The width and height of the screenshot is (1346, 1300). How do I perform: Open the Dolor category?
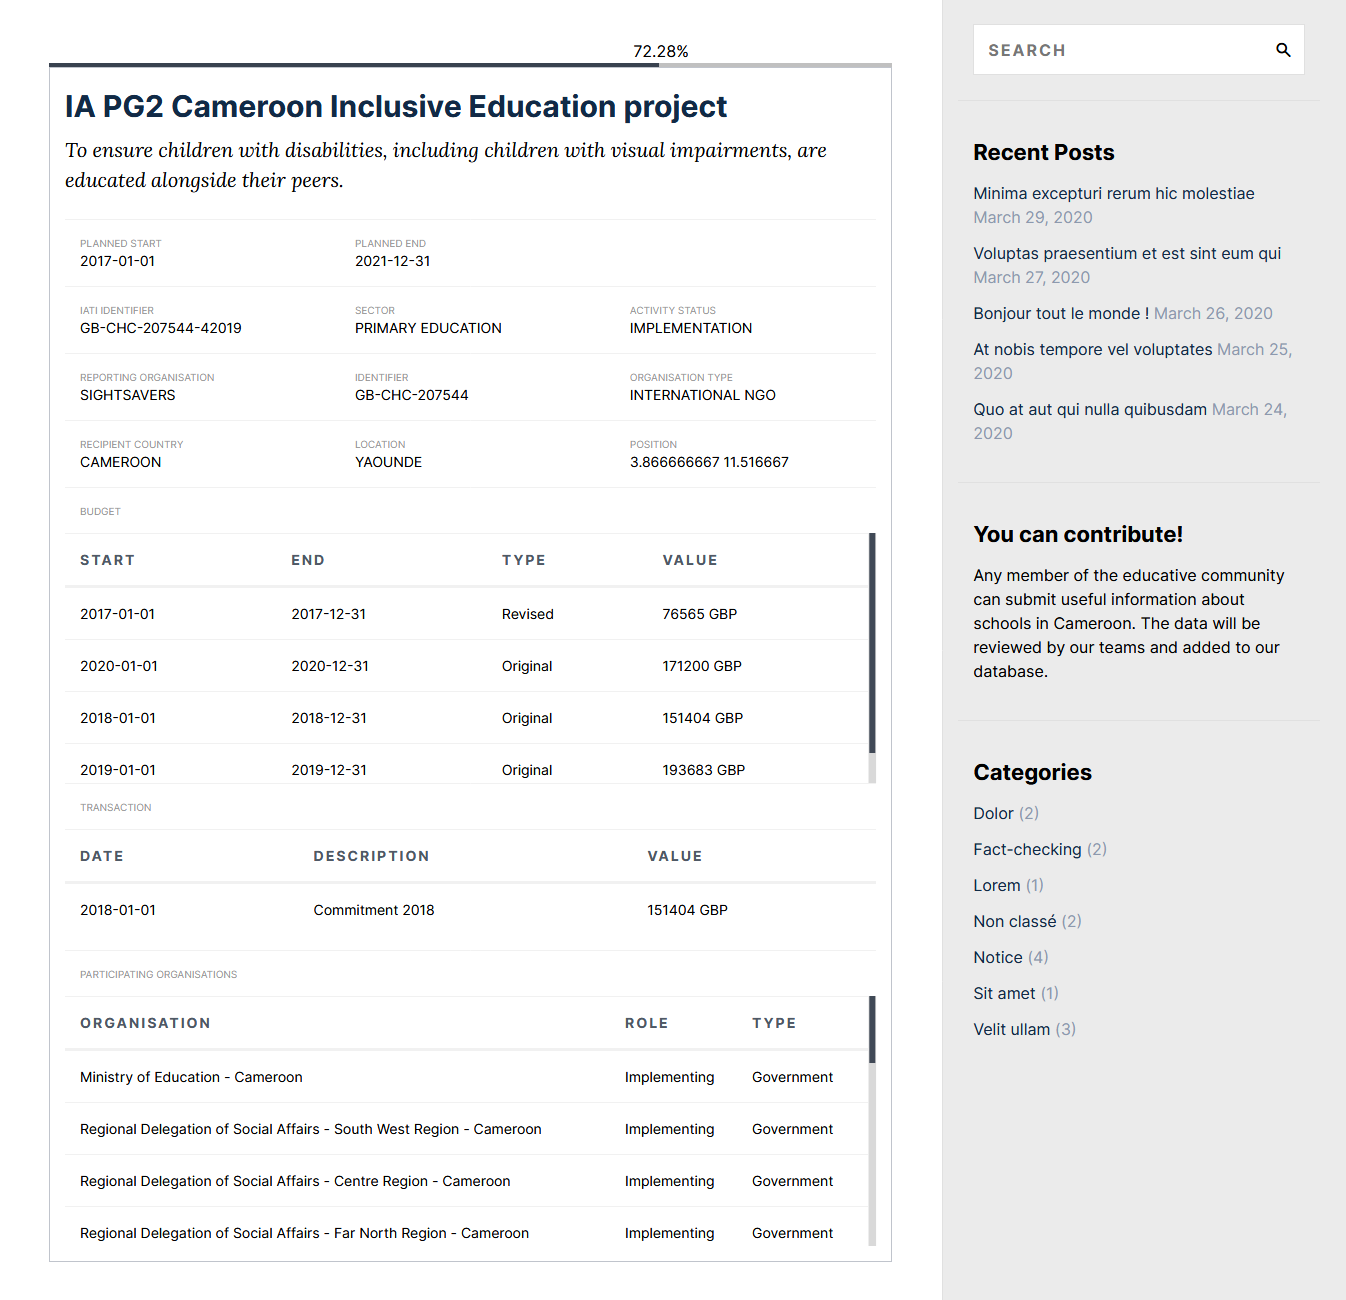coord(993,813)
